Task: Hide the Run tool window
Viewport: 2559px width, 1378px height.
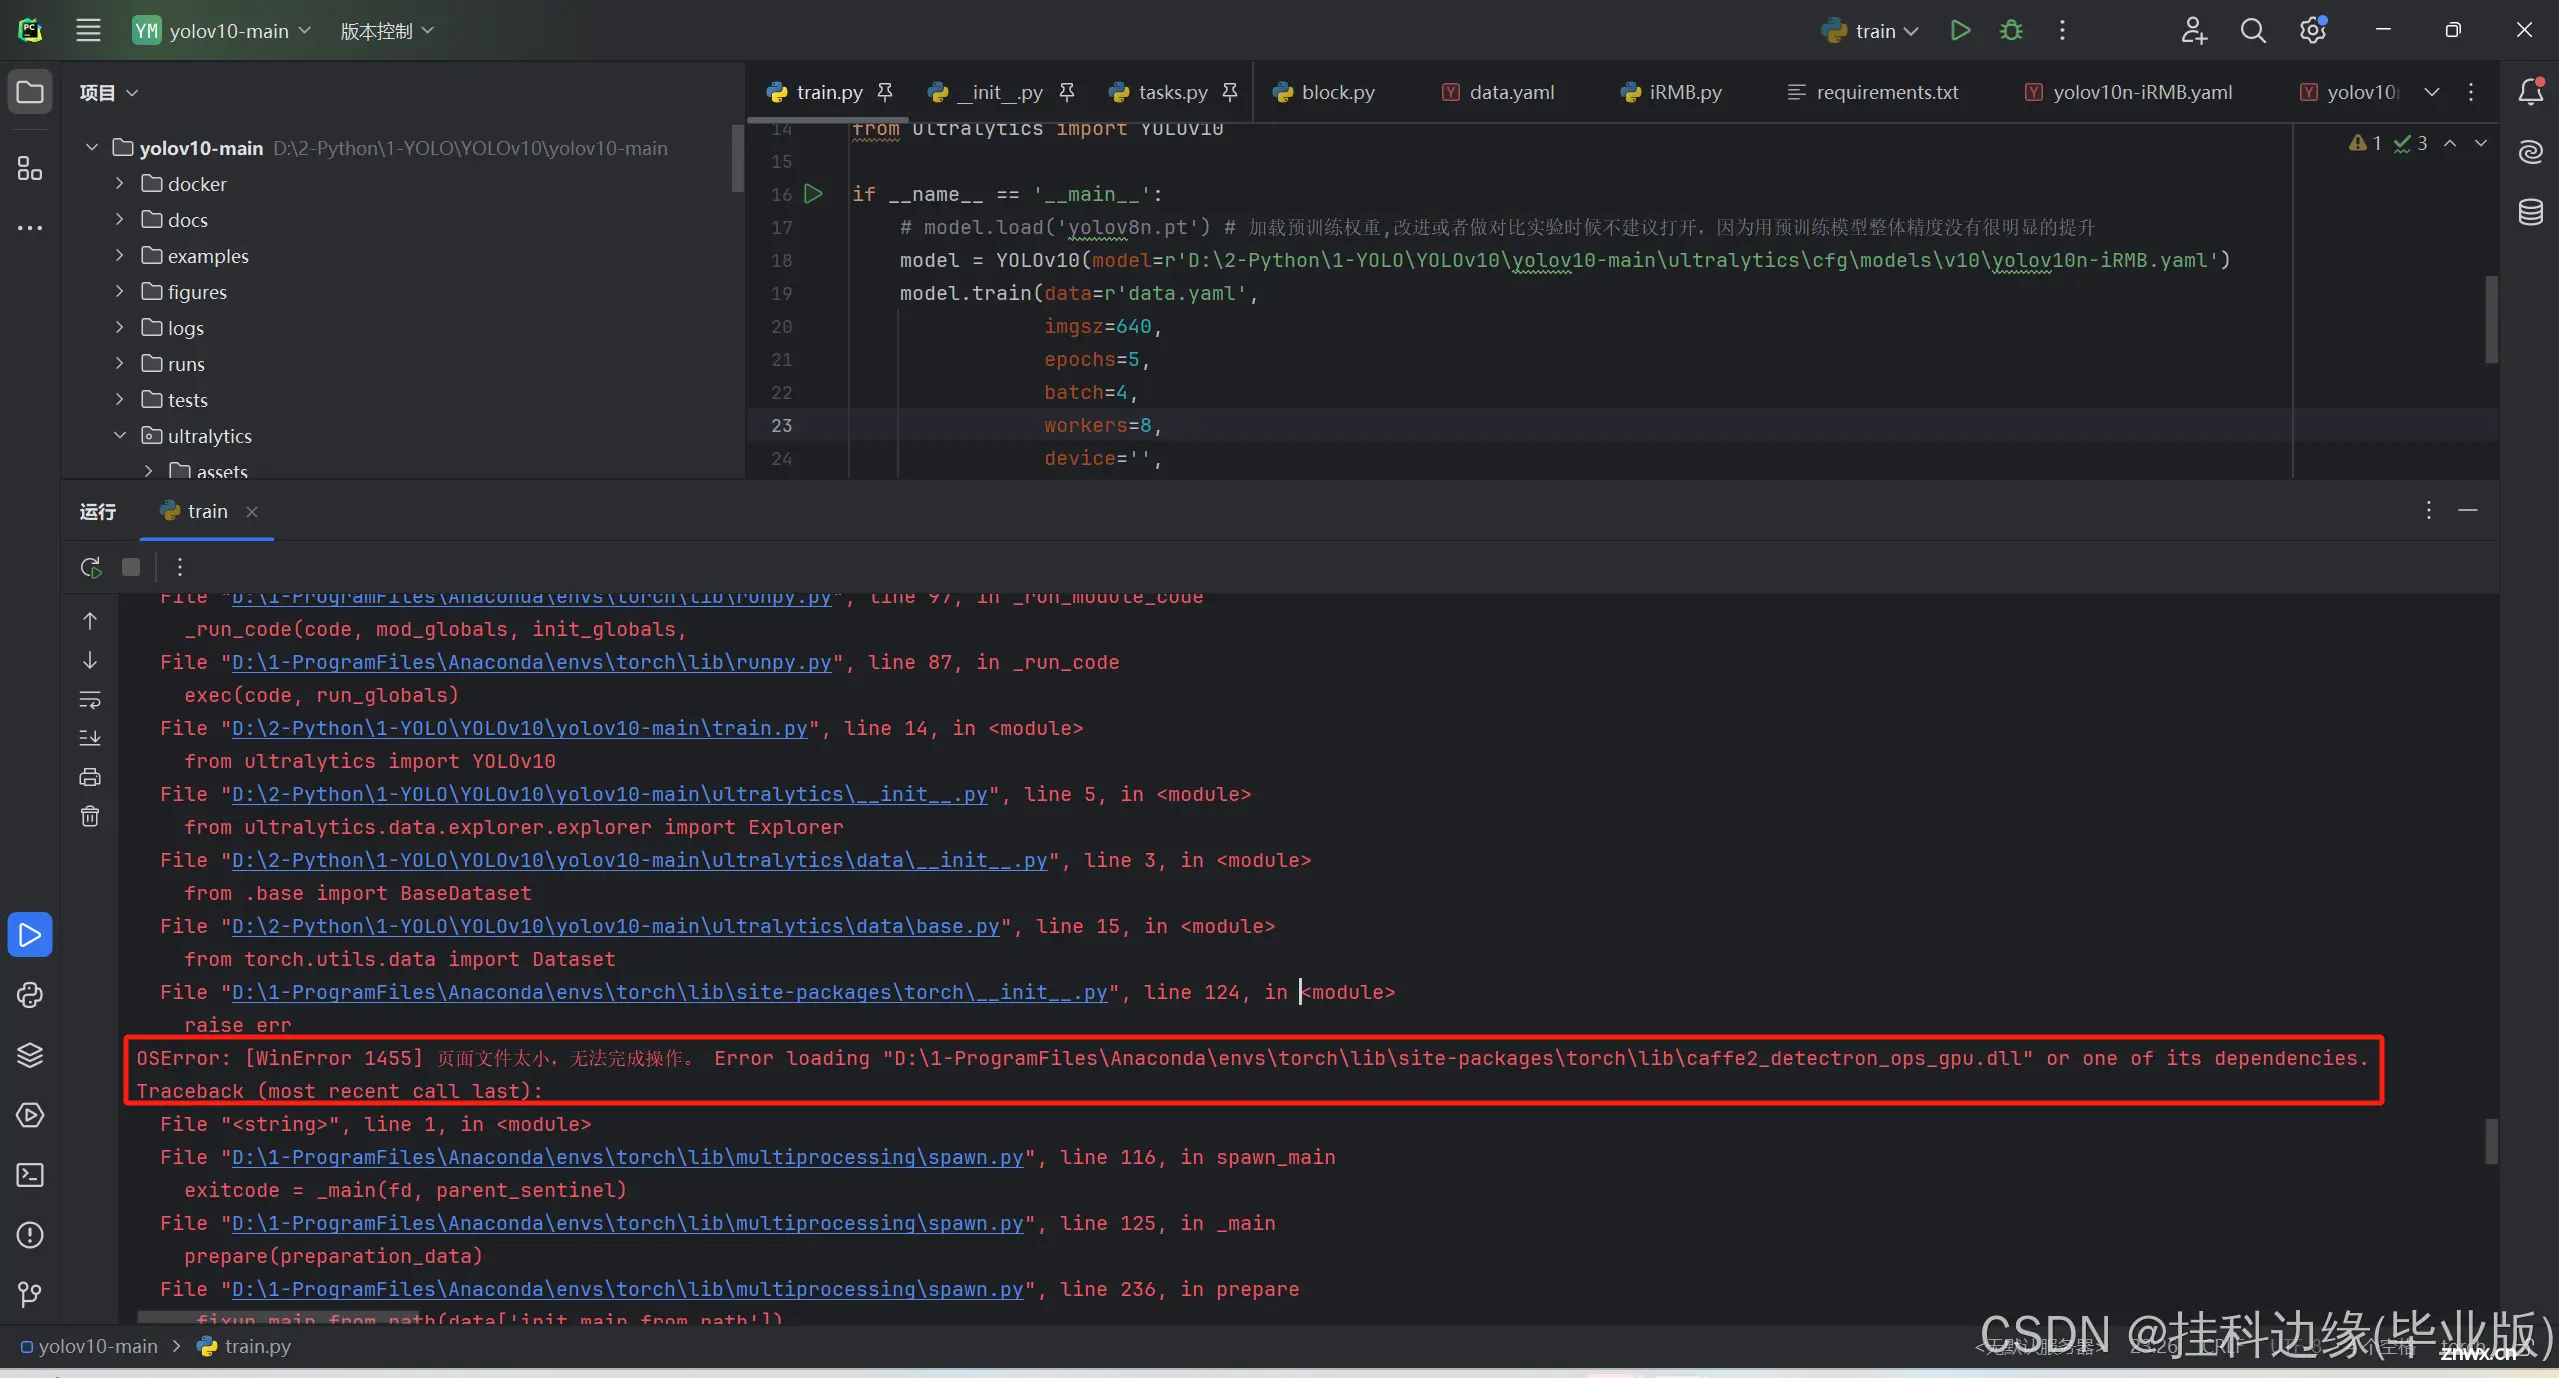Action: coord(2468,511)
